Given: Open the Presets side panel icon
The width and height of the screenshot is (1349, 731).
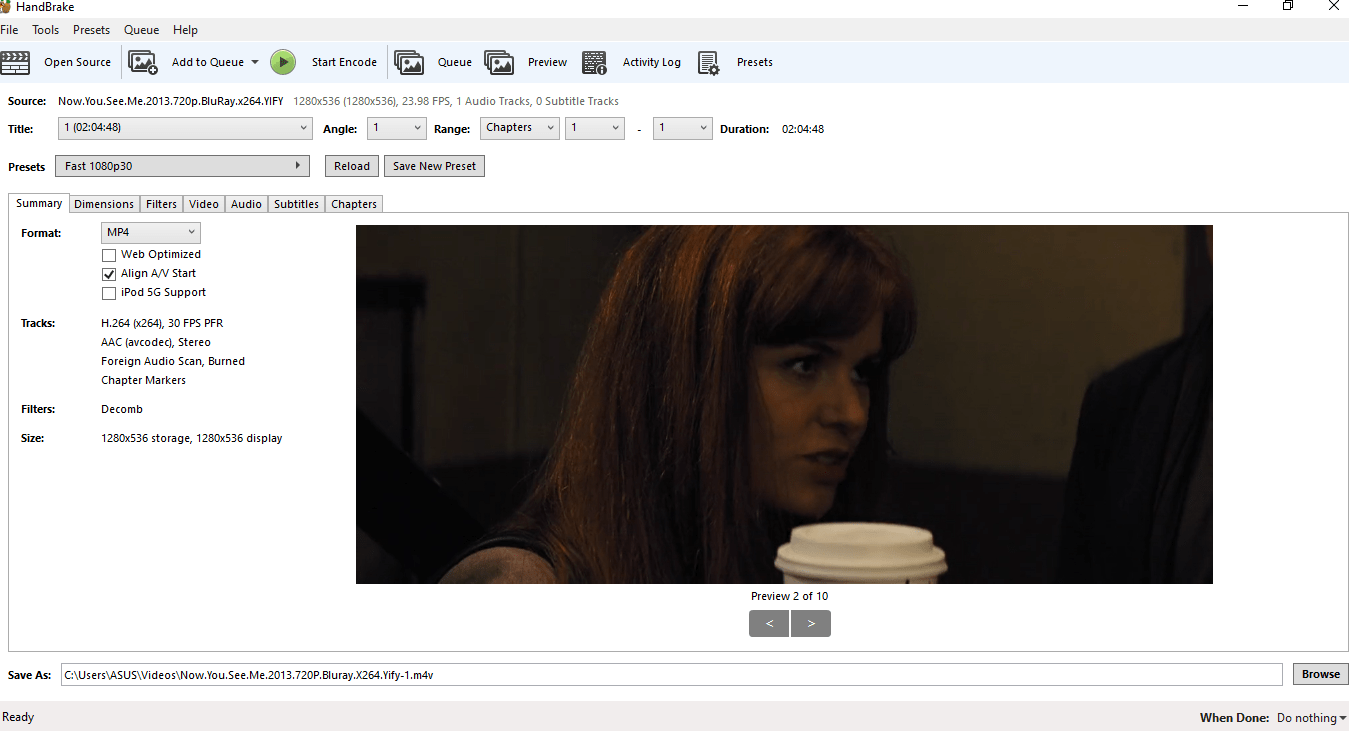Looking at the screenshot, I should pos(709,62).
